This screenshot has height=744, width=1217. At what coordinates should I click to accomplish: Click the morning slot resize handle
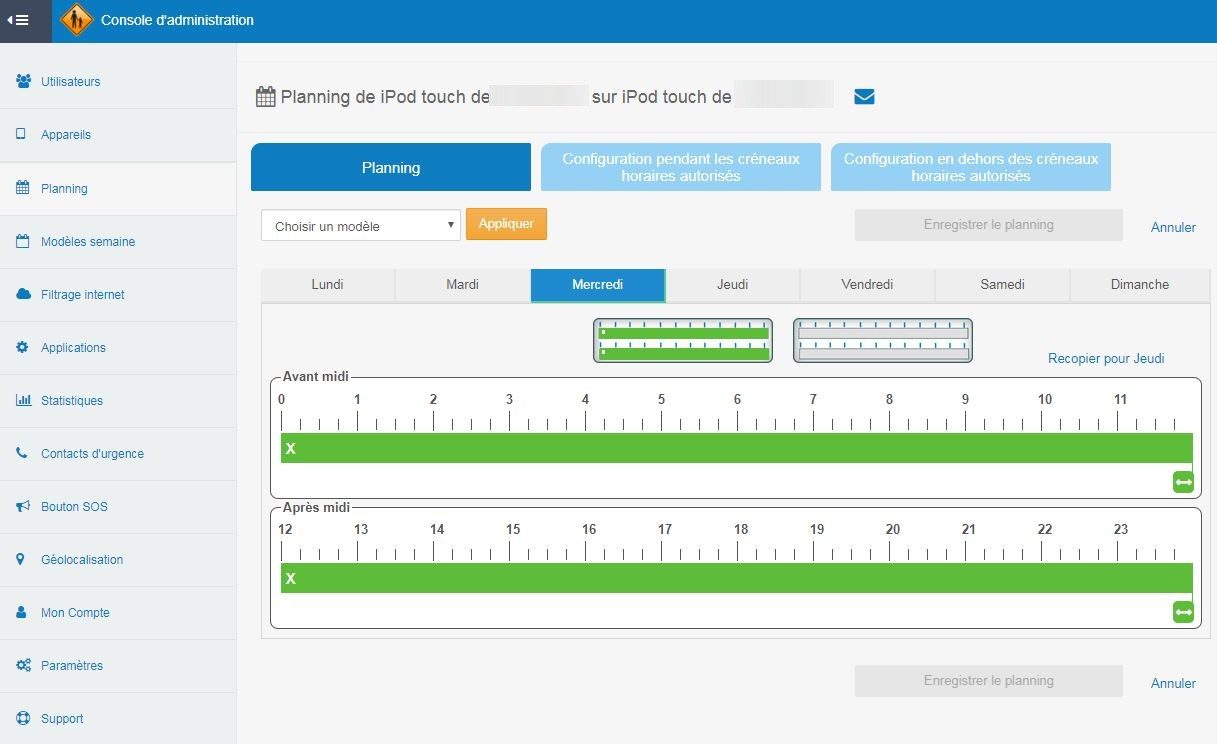[1183, 482]
